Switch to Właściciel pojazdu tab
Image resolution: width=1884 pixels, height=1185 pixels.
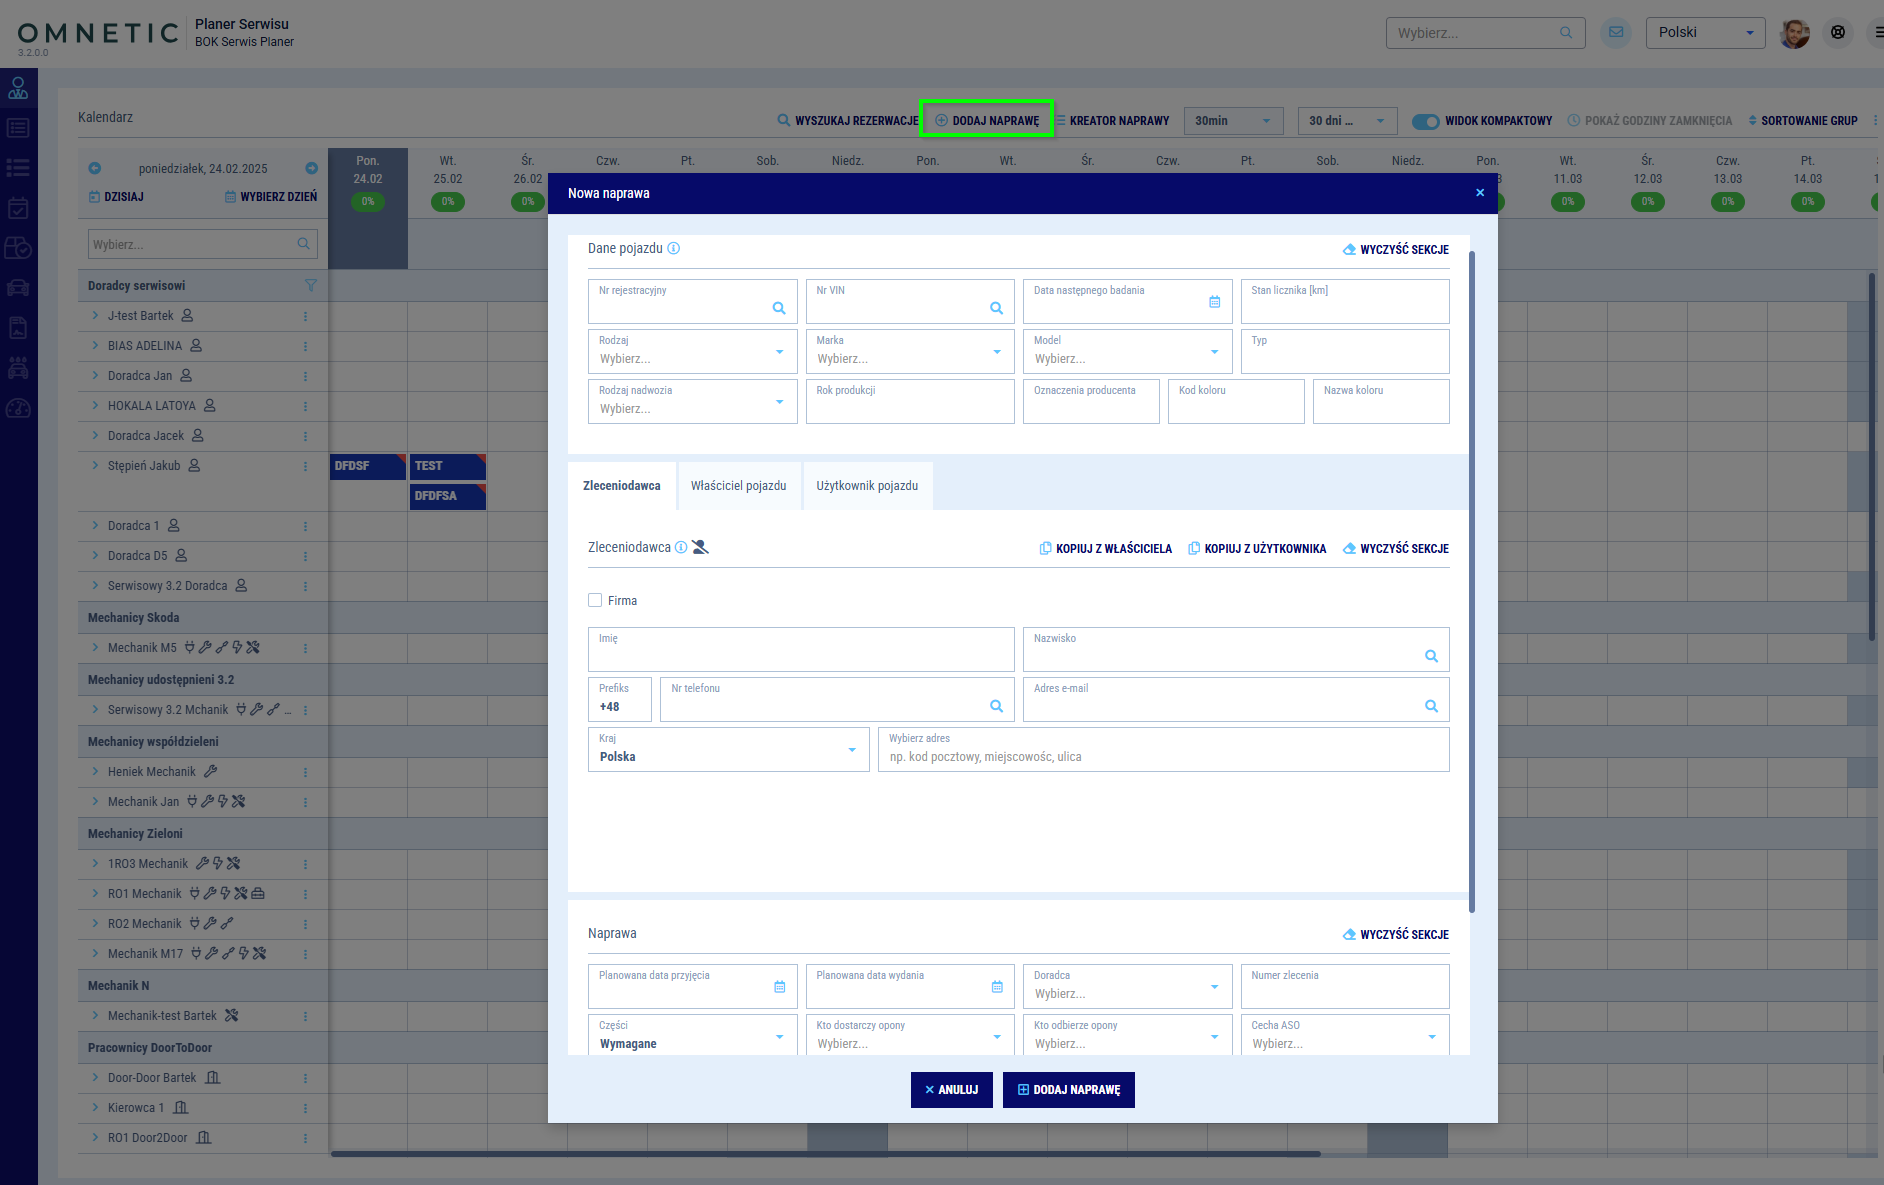click(x=738, y=486)
